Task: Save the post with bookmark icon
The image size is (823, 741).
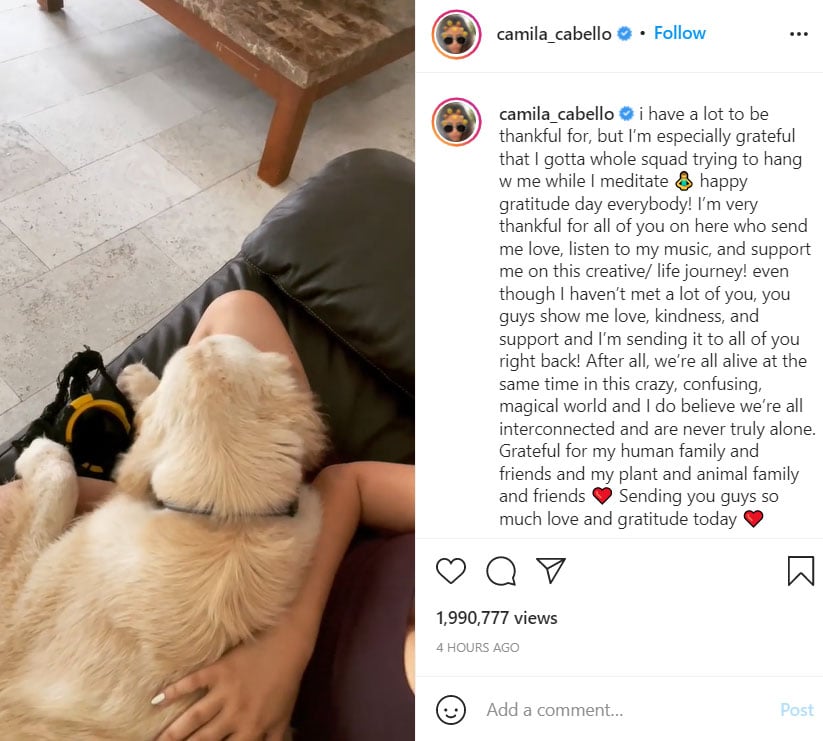Action: point(800,571)
